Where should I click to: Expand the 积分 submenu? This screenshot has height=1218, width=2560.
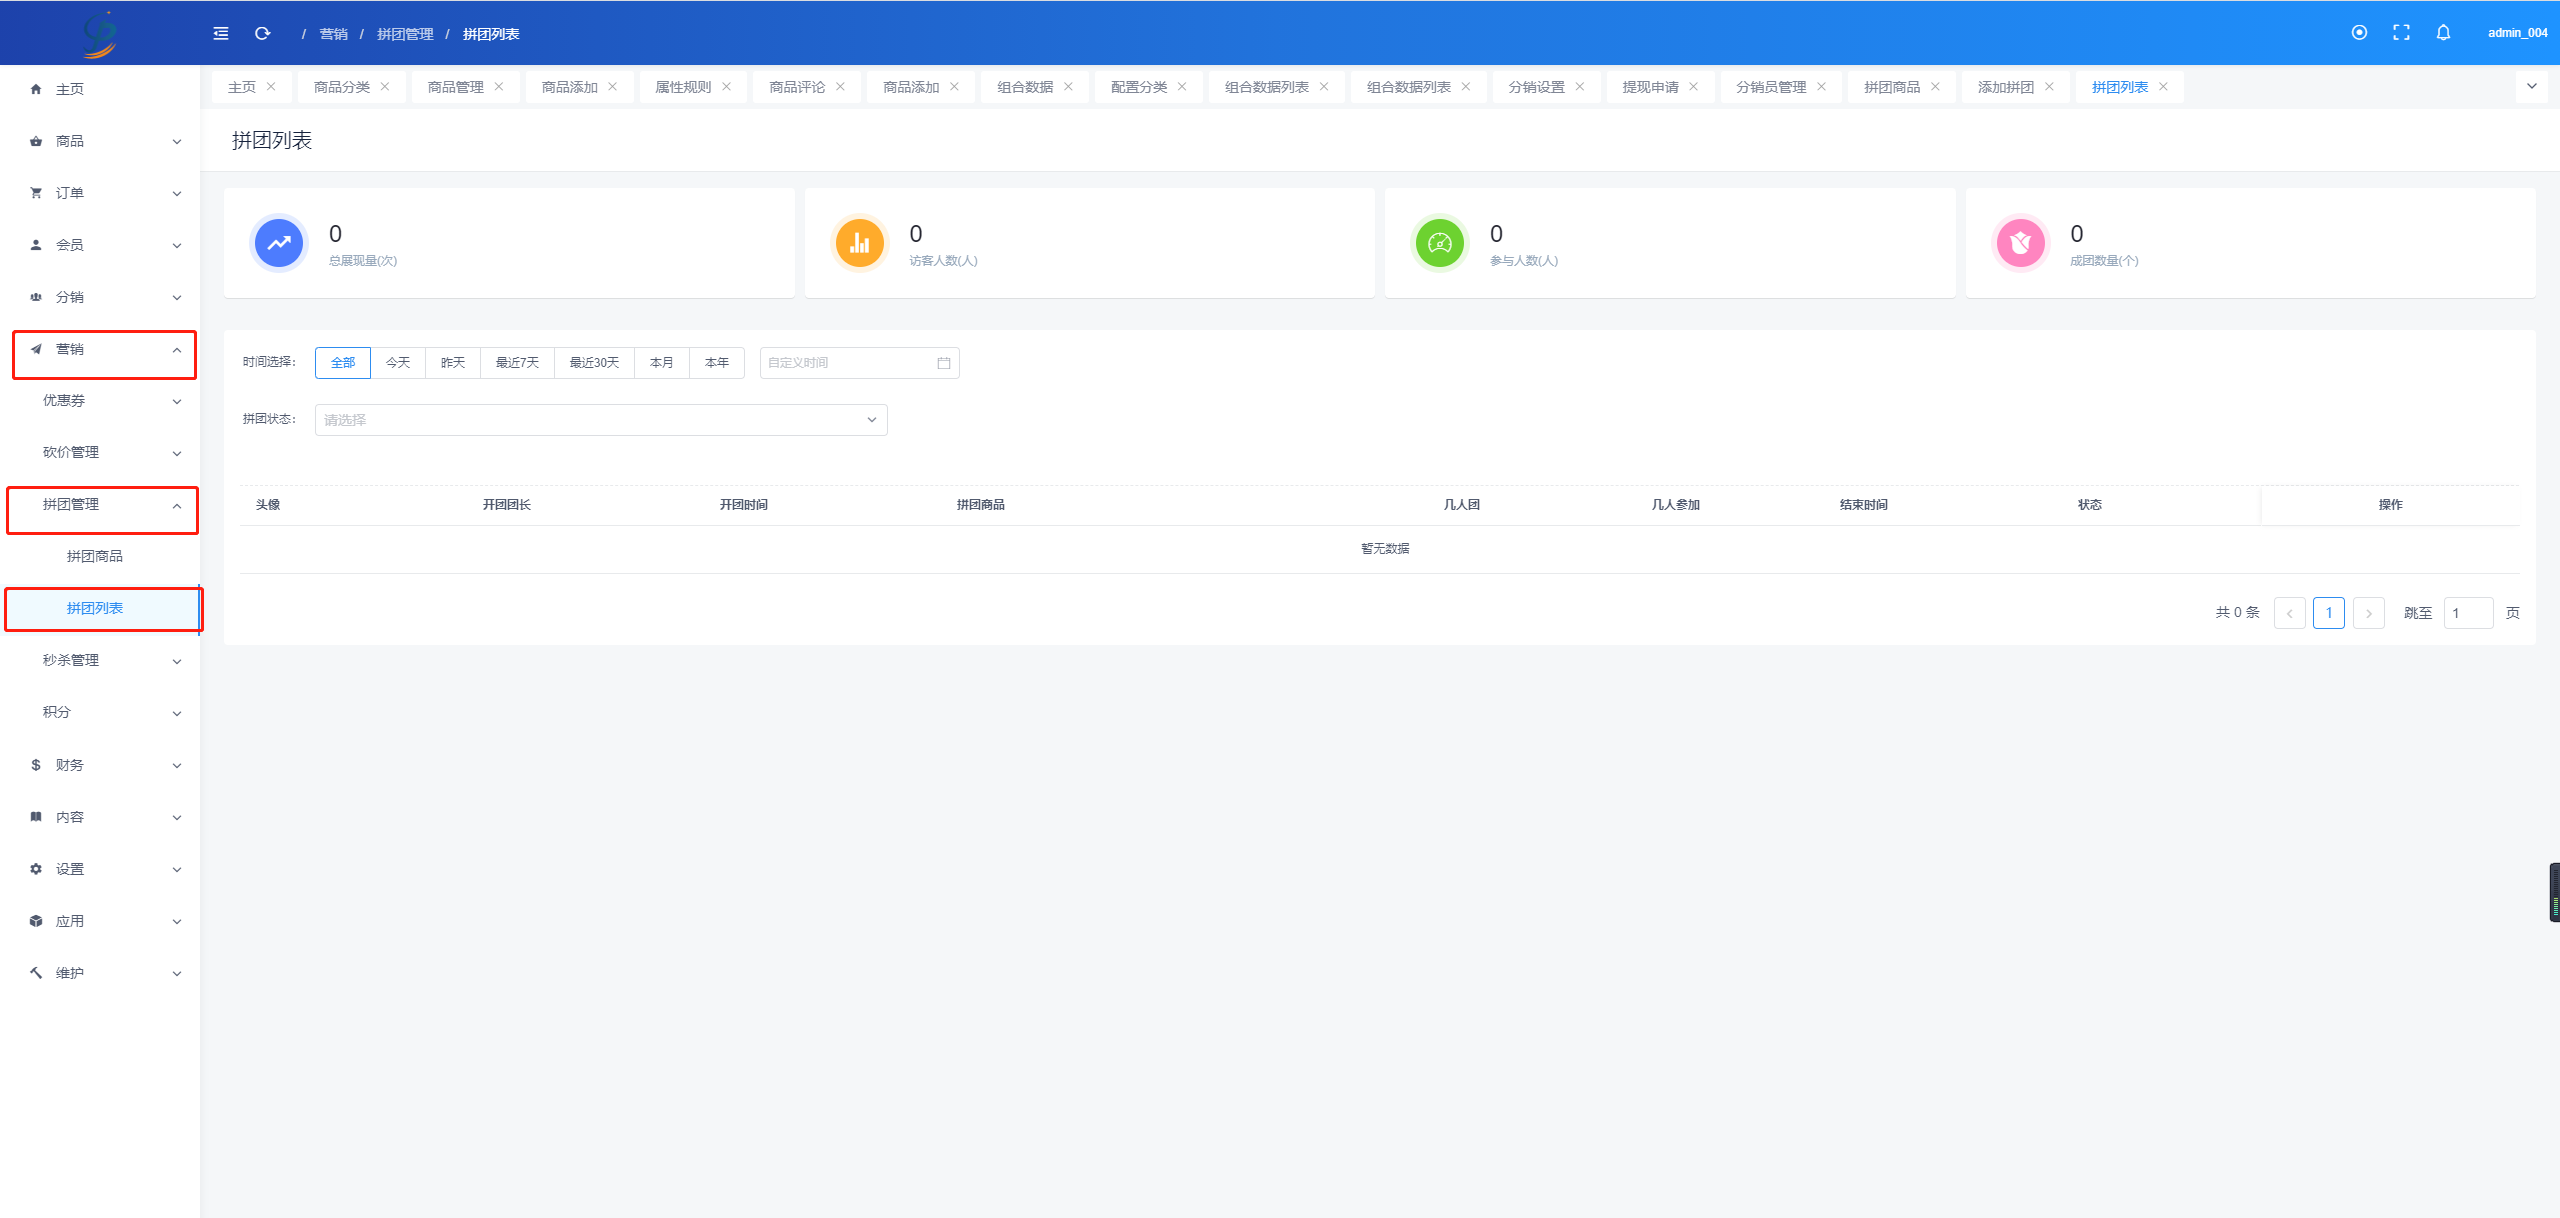click(177, 713)
